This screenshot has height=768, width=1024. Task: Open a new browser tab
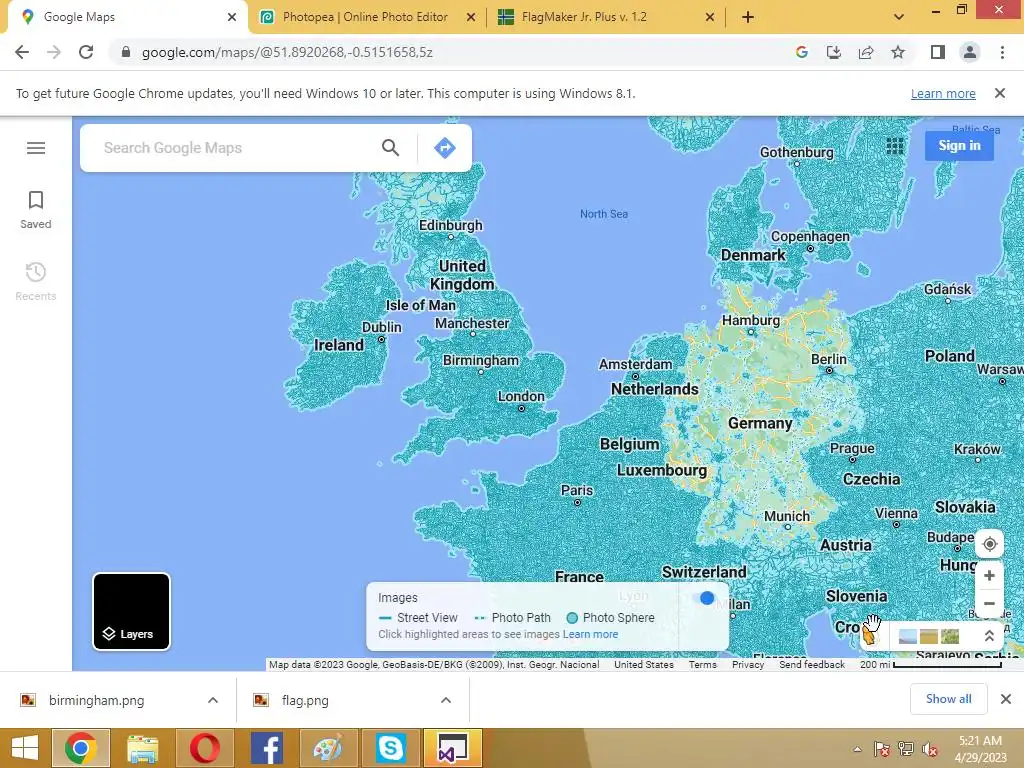[x=748, y=17]
